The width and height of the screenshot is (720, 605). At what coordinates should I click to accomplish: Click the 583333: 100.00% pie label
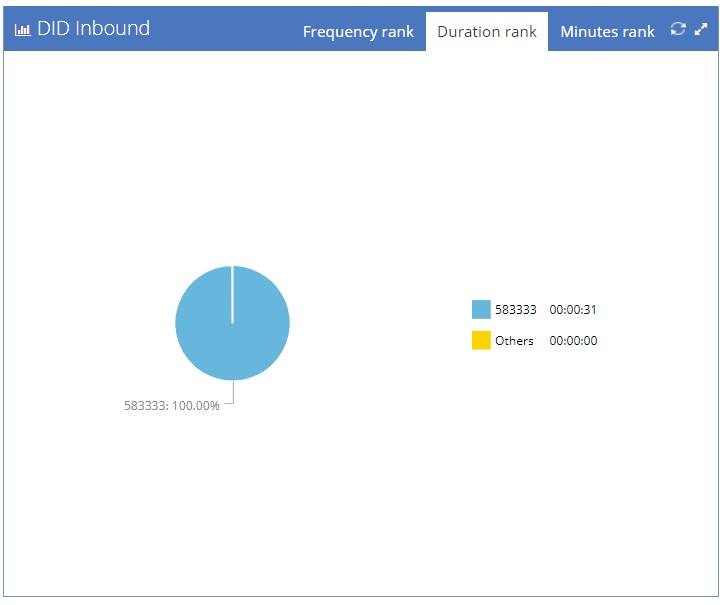(172, 406)
